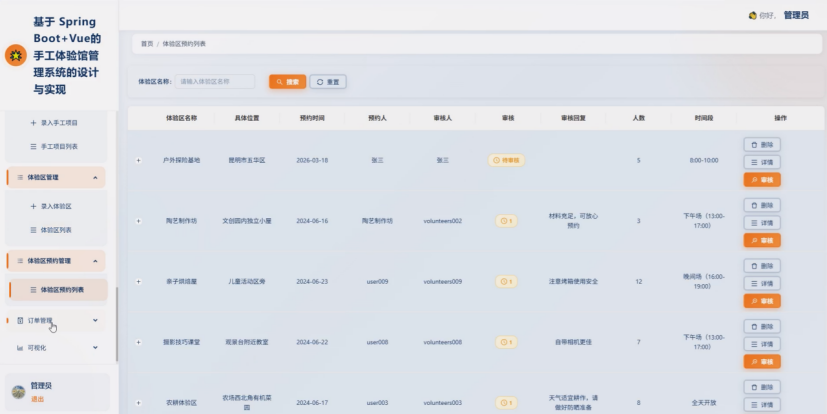This screenshot has height=414, width=827.
Task: Expand the 陶艺制作坊 row
Action: [x=138, y=221]
